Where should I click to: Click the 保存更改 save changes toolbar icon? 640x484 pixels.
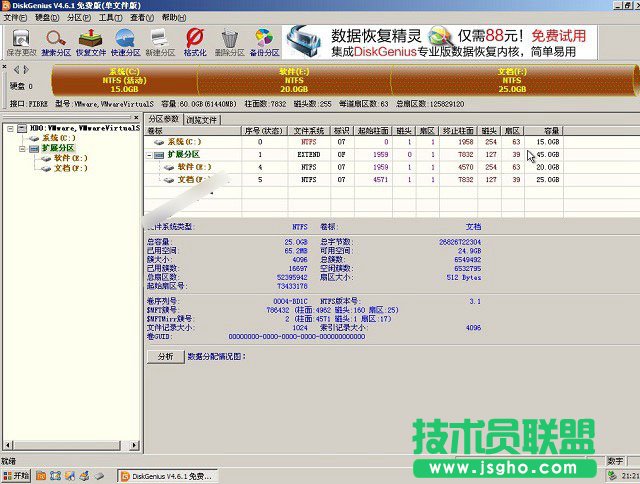[21, 42]
